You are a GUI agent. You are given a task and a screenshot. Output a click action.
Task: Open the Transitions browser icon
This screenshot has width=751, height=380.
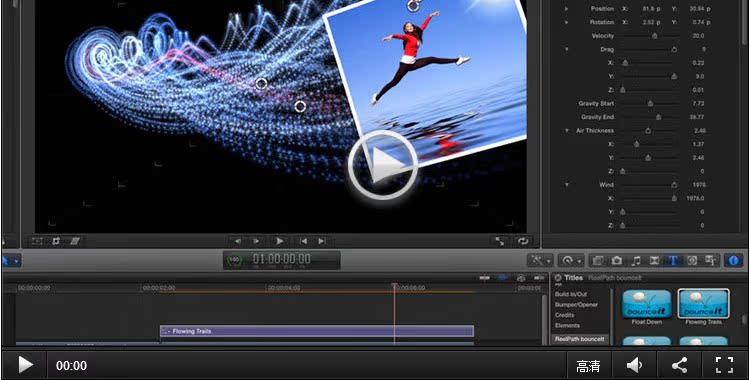coord(654,260)
